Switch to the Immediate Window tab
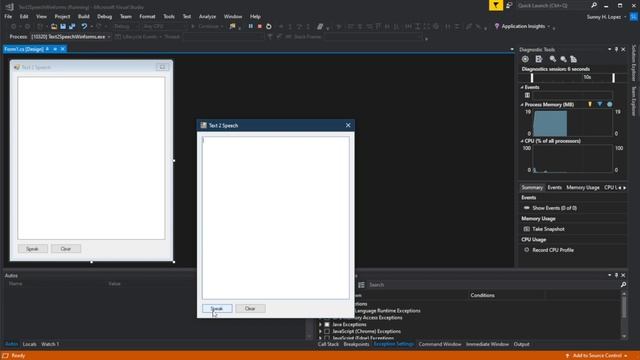The image size is (640, 360). click(x=487, y=344)
